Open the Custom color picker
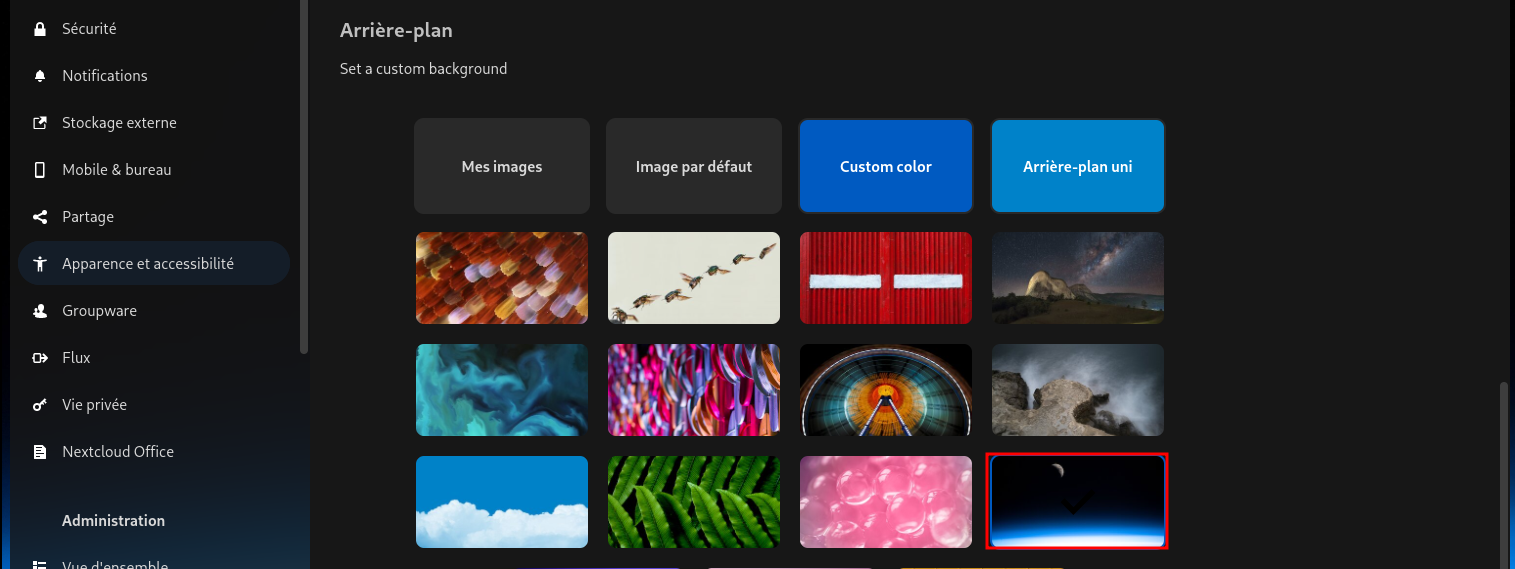Image resolution: width=1515 pixels, height=569 pixels. click(886, 167)
